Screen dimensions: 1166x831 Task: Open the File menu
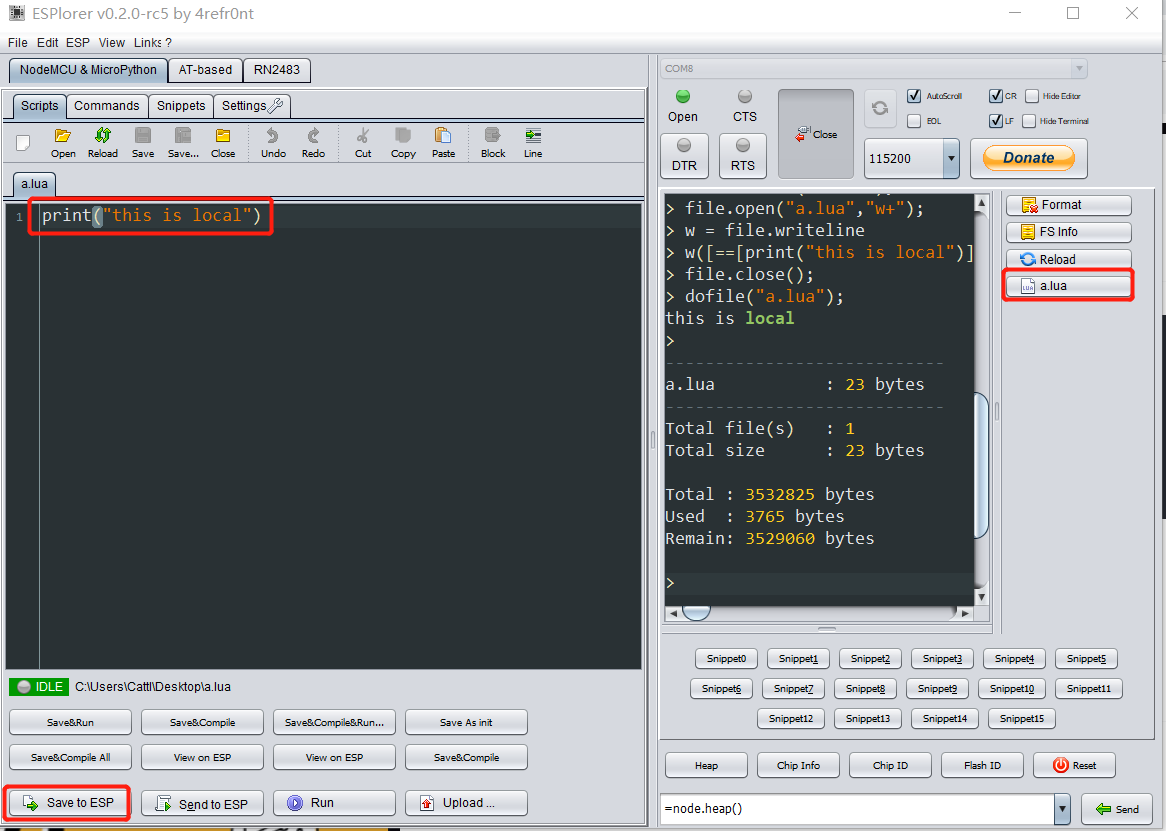tap(17, 42)
